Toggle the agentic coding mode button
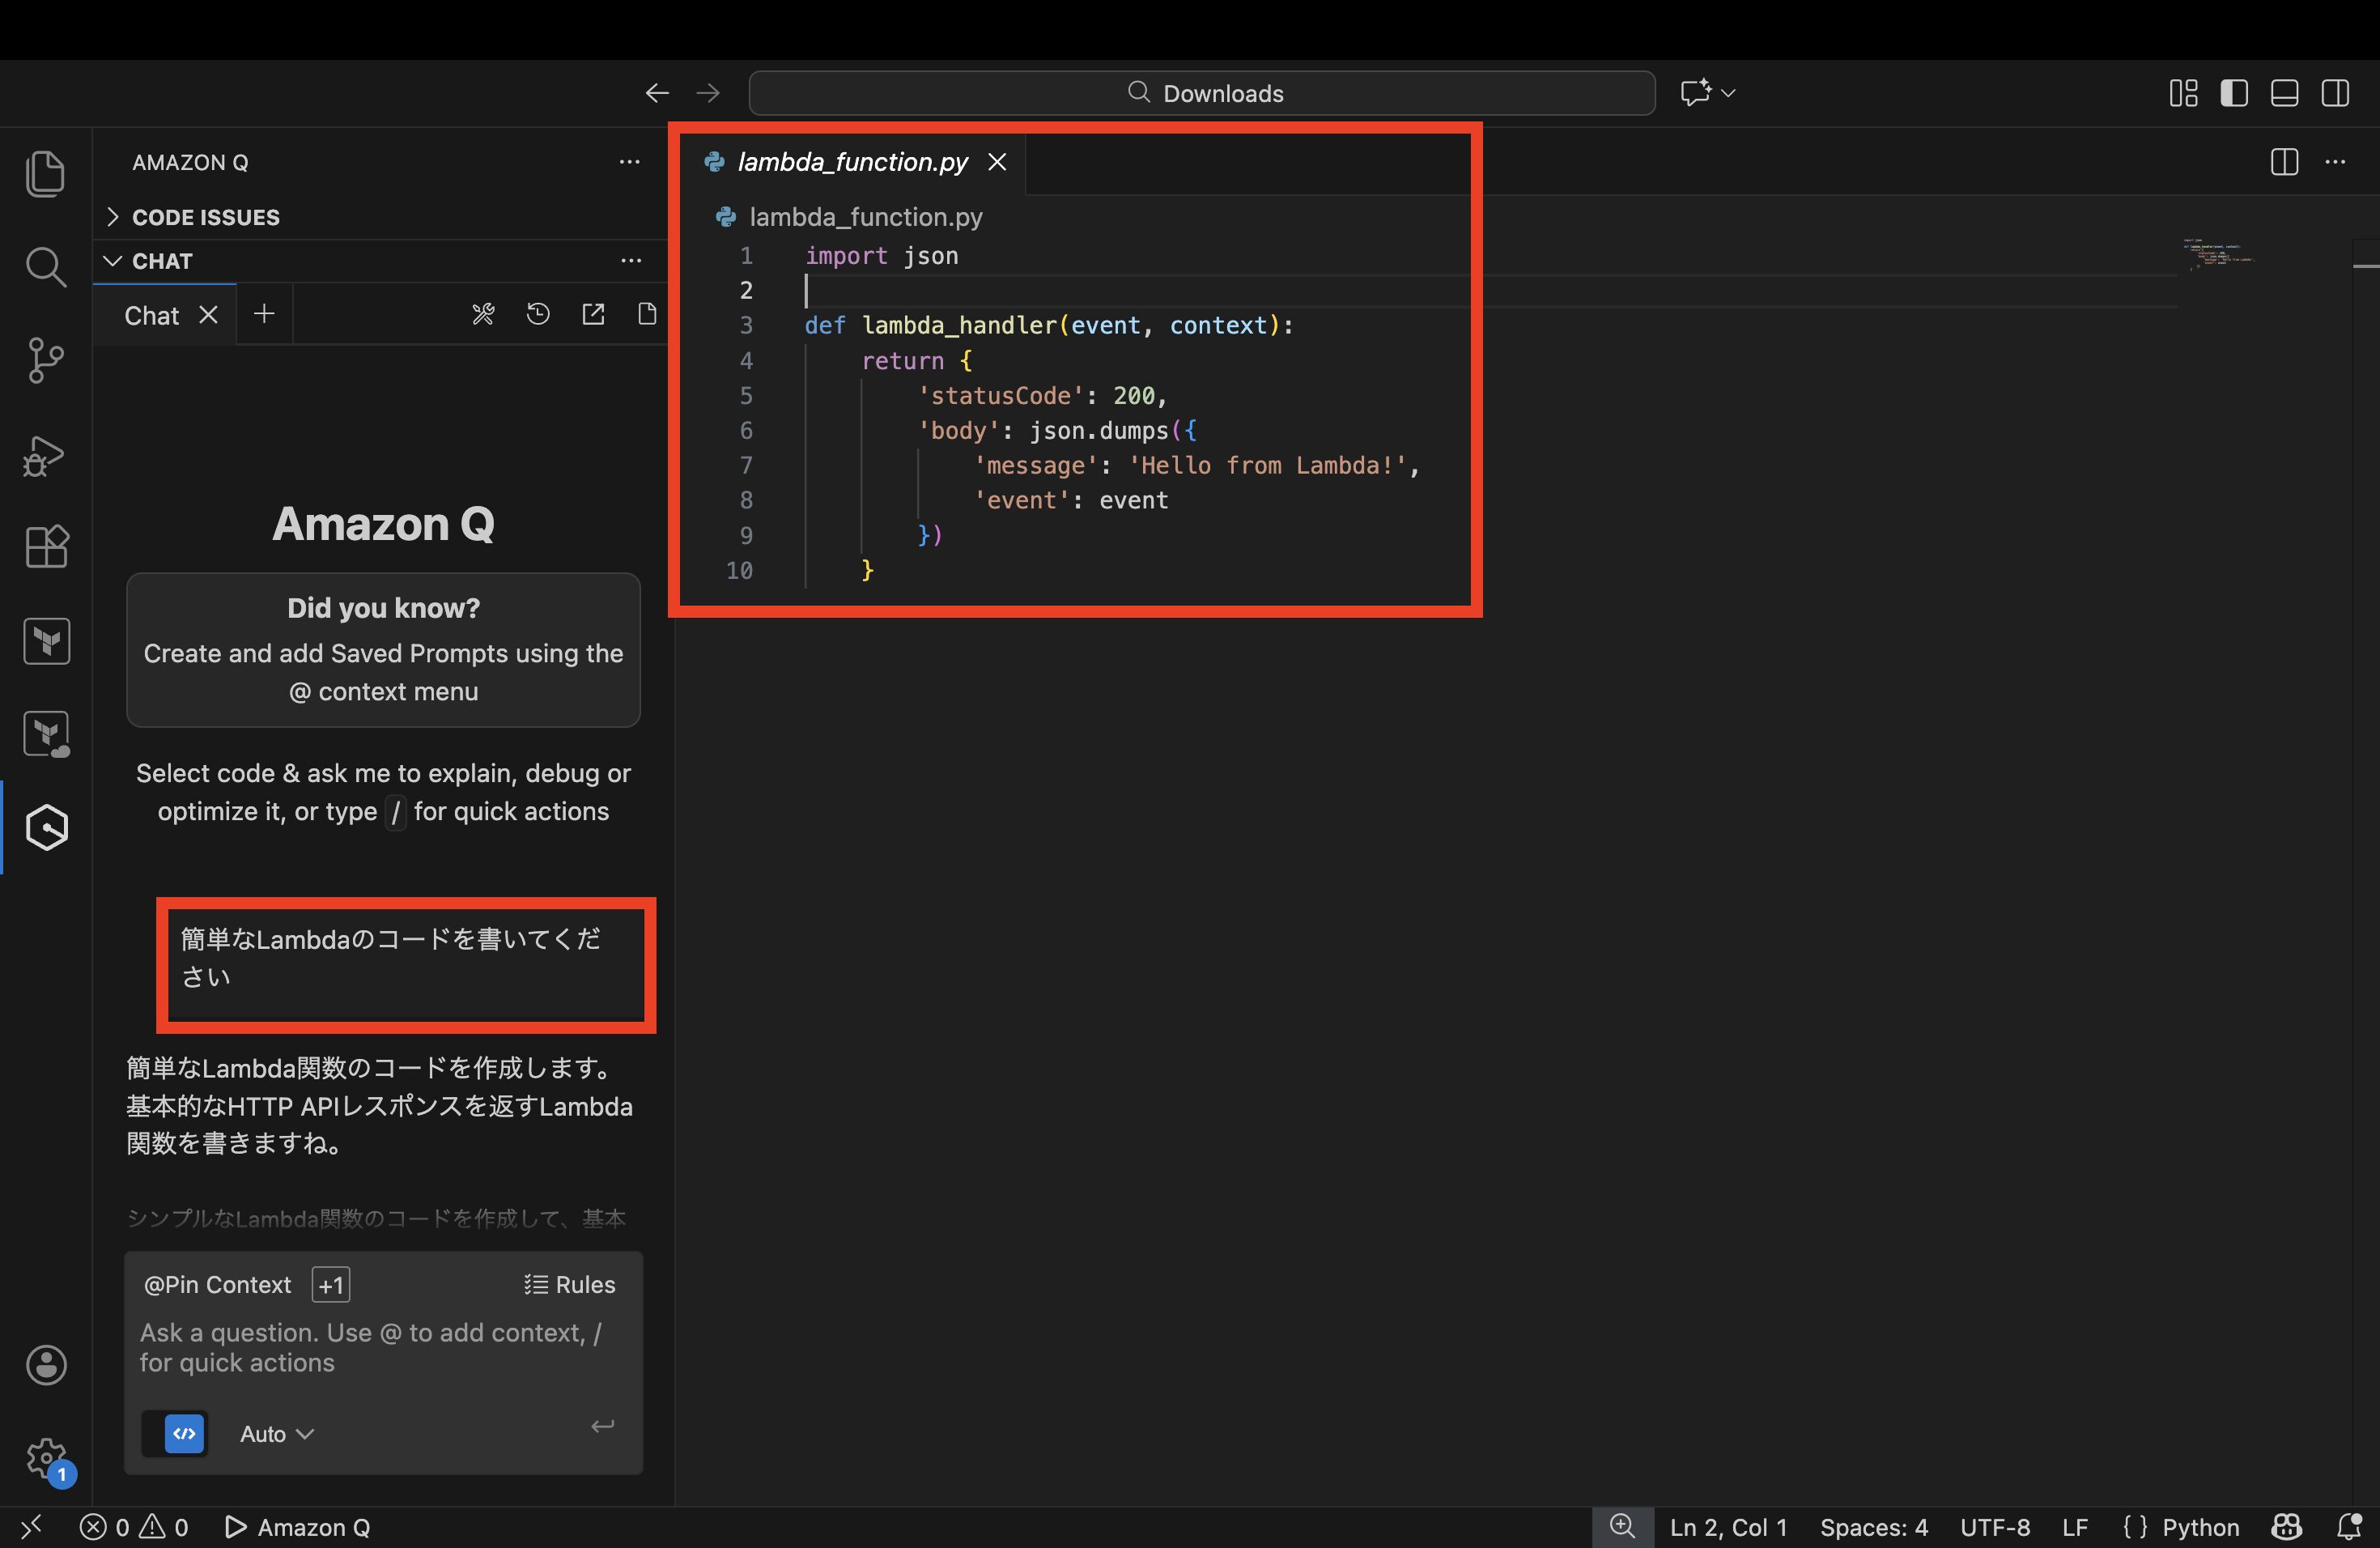Viewport: 2380px width, 1548px height. [184, 1433]
